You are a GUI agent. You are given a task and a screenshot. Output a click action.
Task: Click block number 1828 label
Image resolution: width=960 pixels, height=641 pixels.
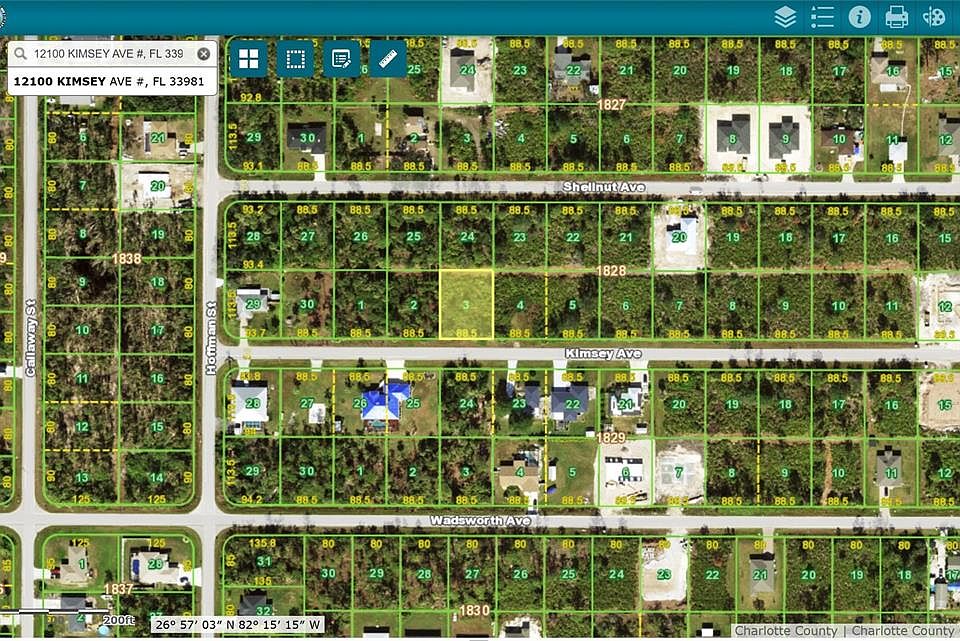click(611, 271)
